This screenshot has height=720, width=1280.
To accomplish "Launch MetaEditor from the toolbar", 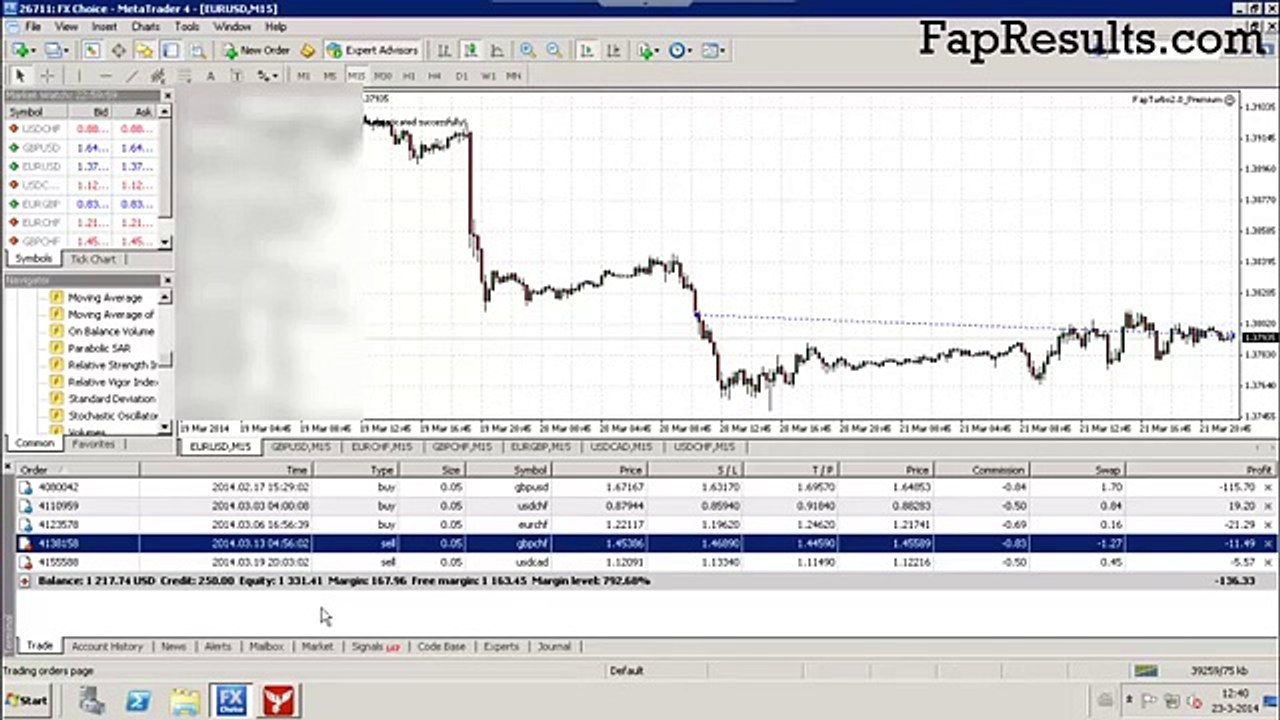I will pos(308,50).
